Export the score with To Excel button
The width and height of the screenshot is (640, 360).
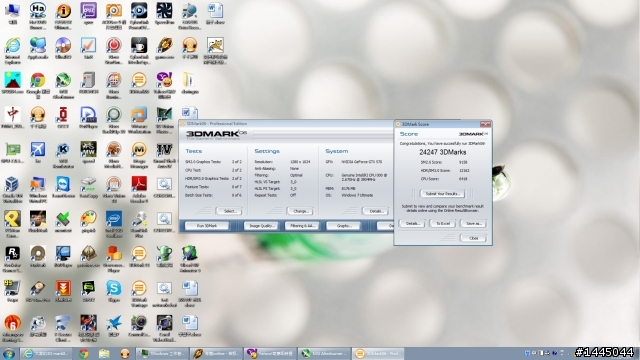(x=443, y=223)
